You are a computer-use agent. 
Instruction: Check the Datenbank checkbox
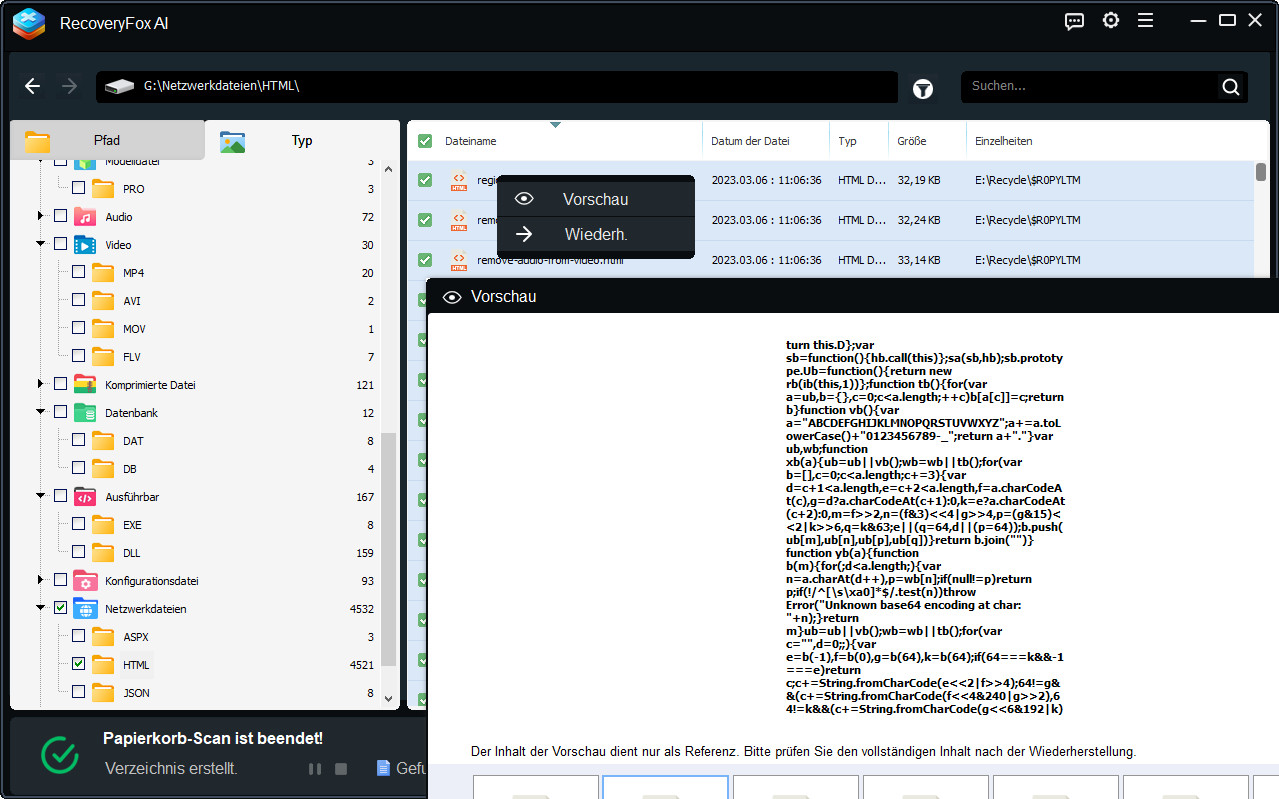(60, 413)
